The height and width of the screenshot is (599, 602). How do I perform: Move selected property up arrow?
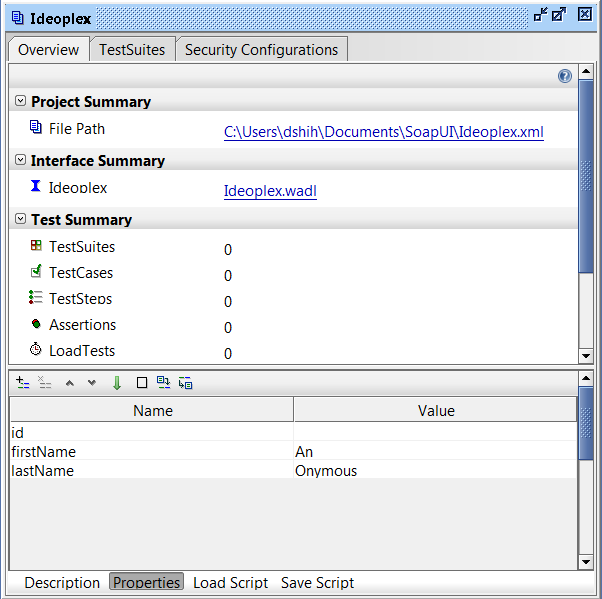coord(69,383)
